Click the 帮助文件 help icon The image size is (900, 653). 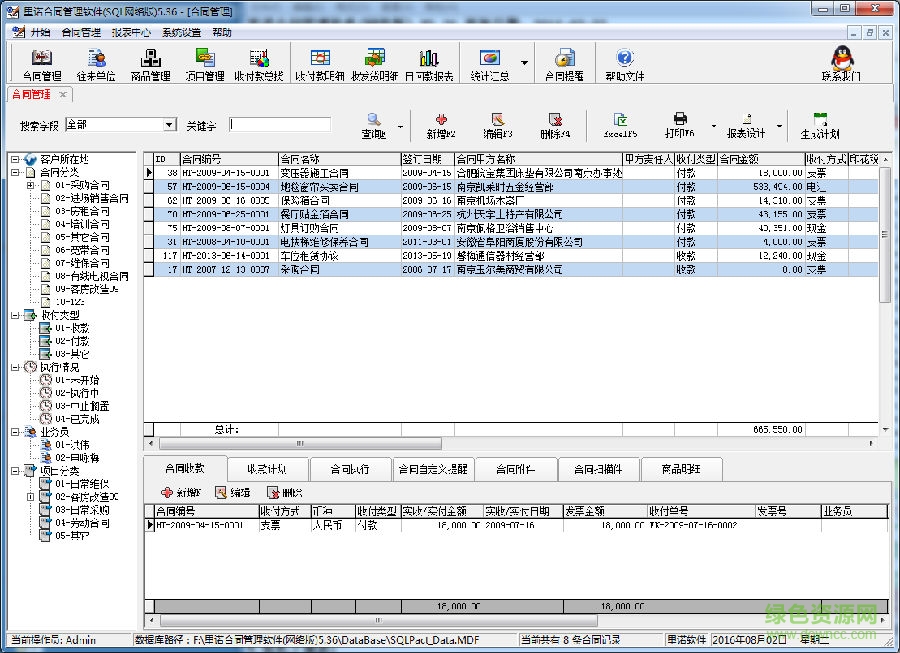click(624, 64)
